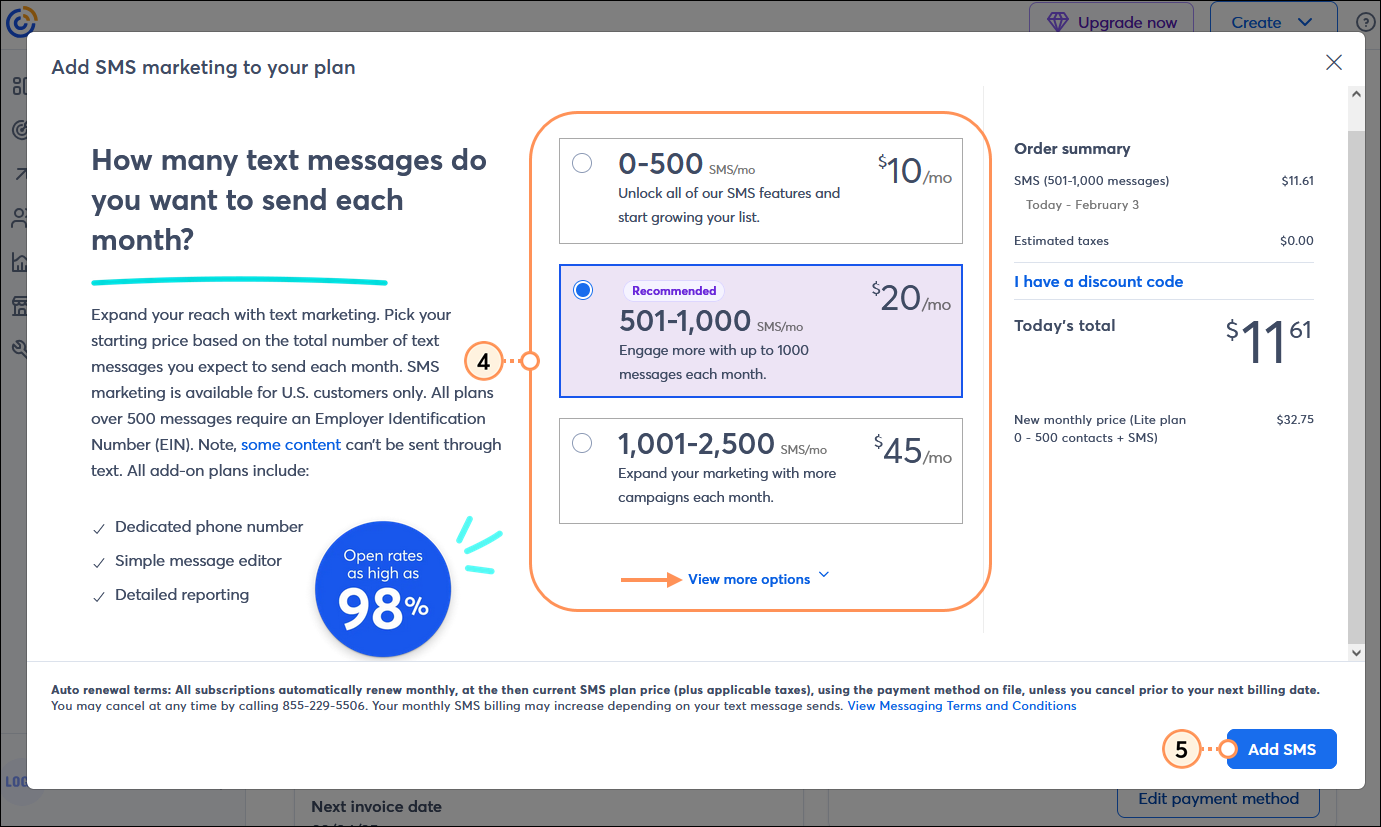Click the $0.00 estimated taxes amount

coord(1297,241)
